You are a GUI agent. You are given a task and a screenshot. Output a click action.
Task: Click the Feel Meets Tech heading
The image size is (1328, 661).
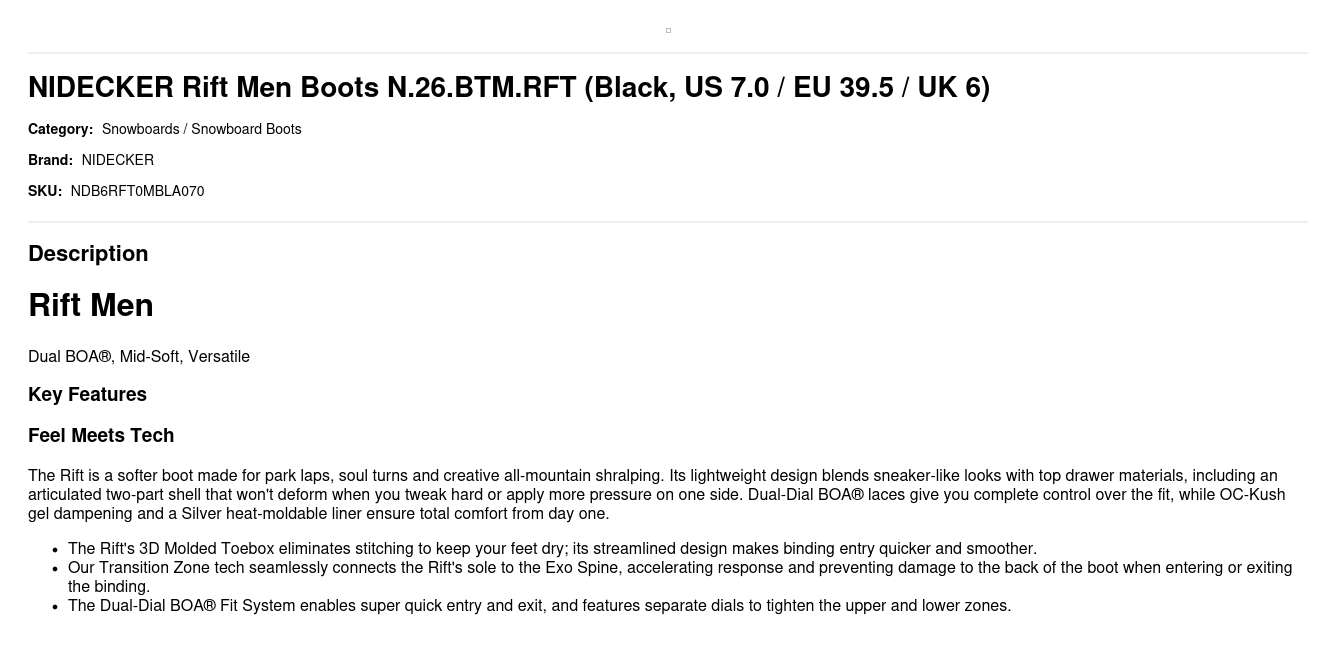(x=101, y=436)
